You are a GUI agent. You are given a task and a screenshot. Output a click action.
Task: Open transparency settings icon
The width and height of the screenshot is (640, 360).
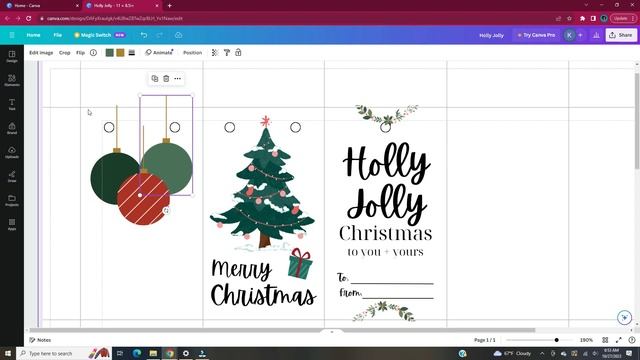coord(215,53)
